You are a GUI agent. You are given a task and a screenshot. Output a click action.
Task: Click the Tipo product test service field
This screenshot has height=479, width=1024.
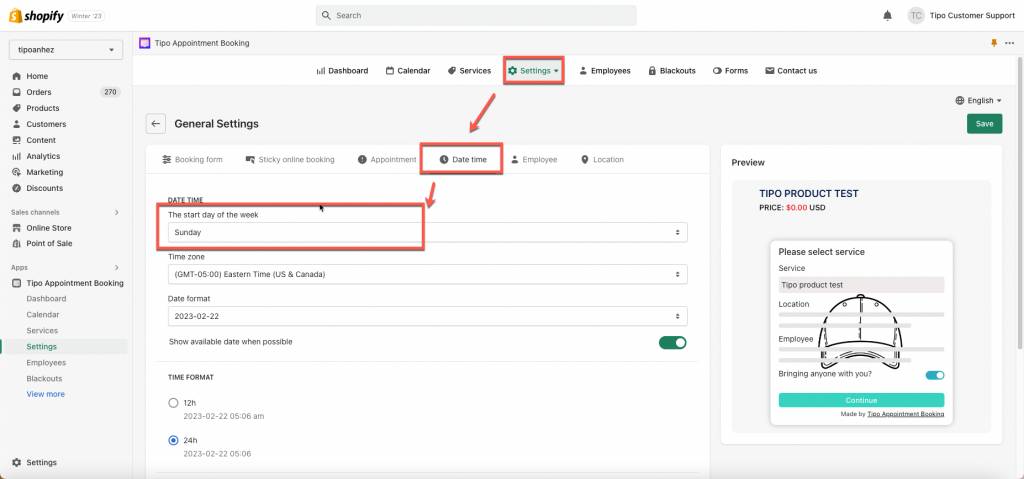click(x=861, y=285)
